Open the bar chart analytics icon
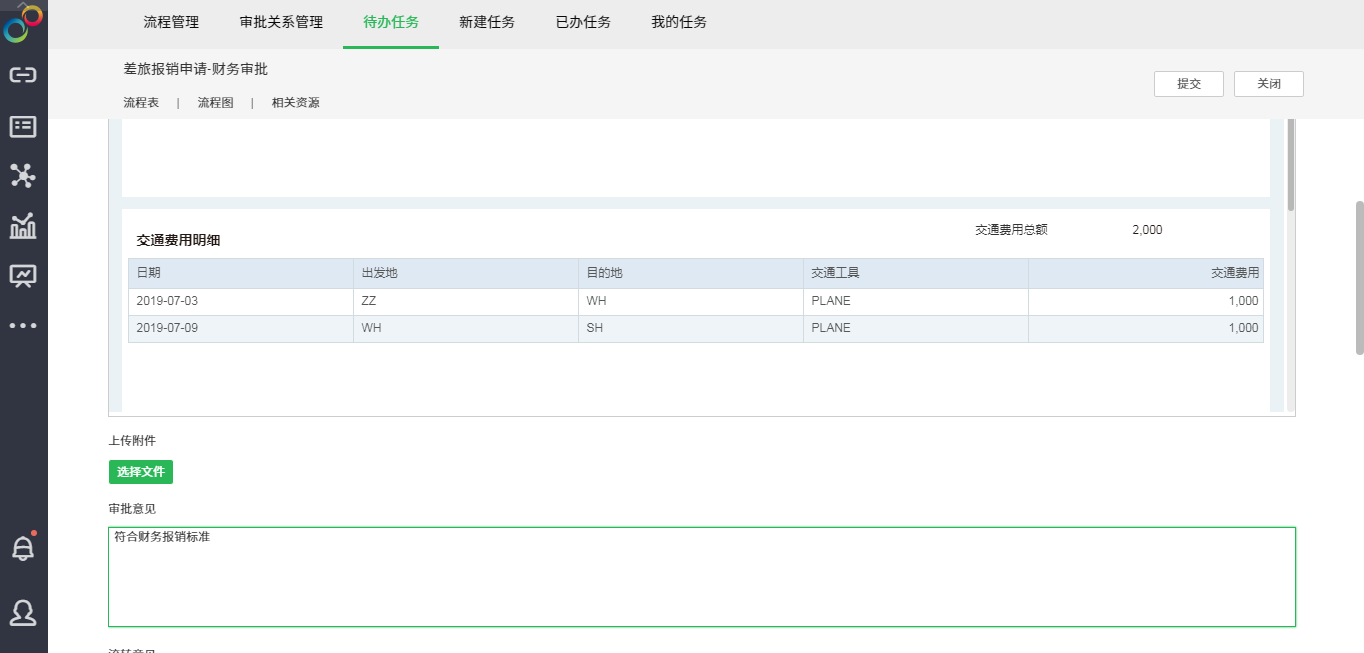Screen dimensions: 1364x653 [x=23, y=226]
